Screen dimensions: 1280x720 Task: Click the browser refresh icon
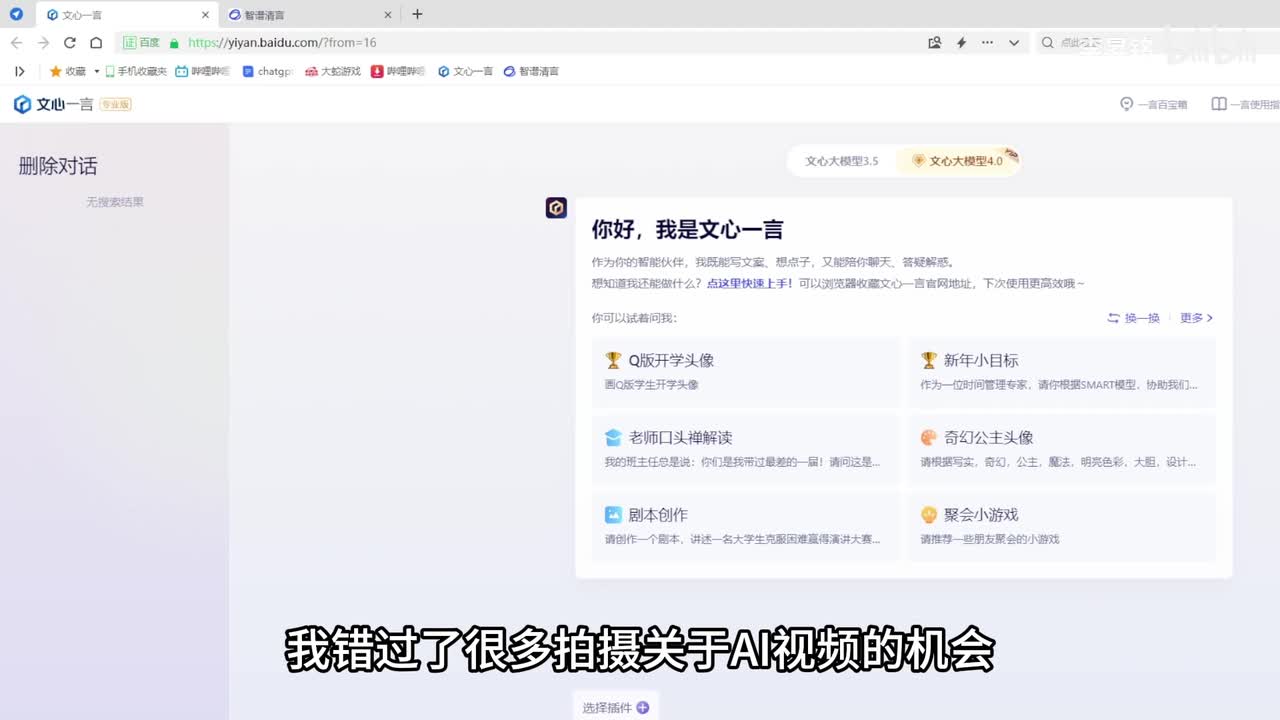click(x=70, y=43)
